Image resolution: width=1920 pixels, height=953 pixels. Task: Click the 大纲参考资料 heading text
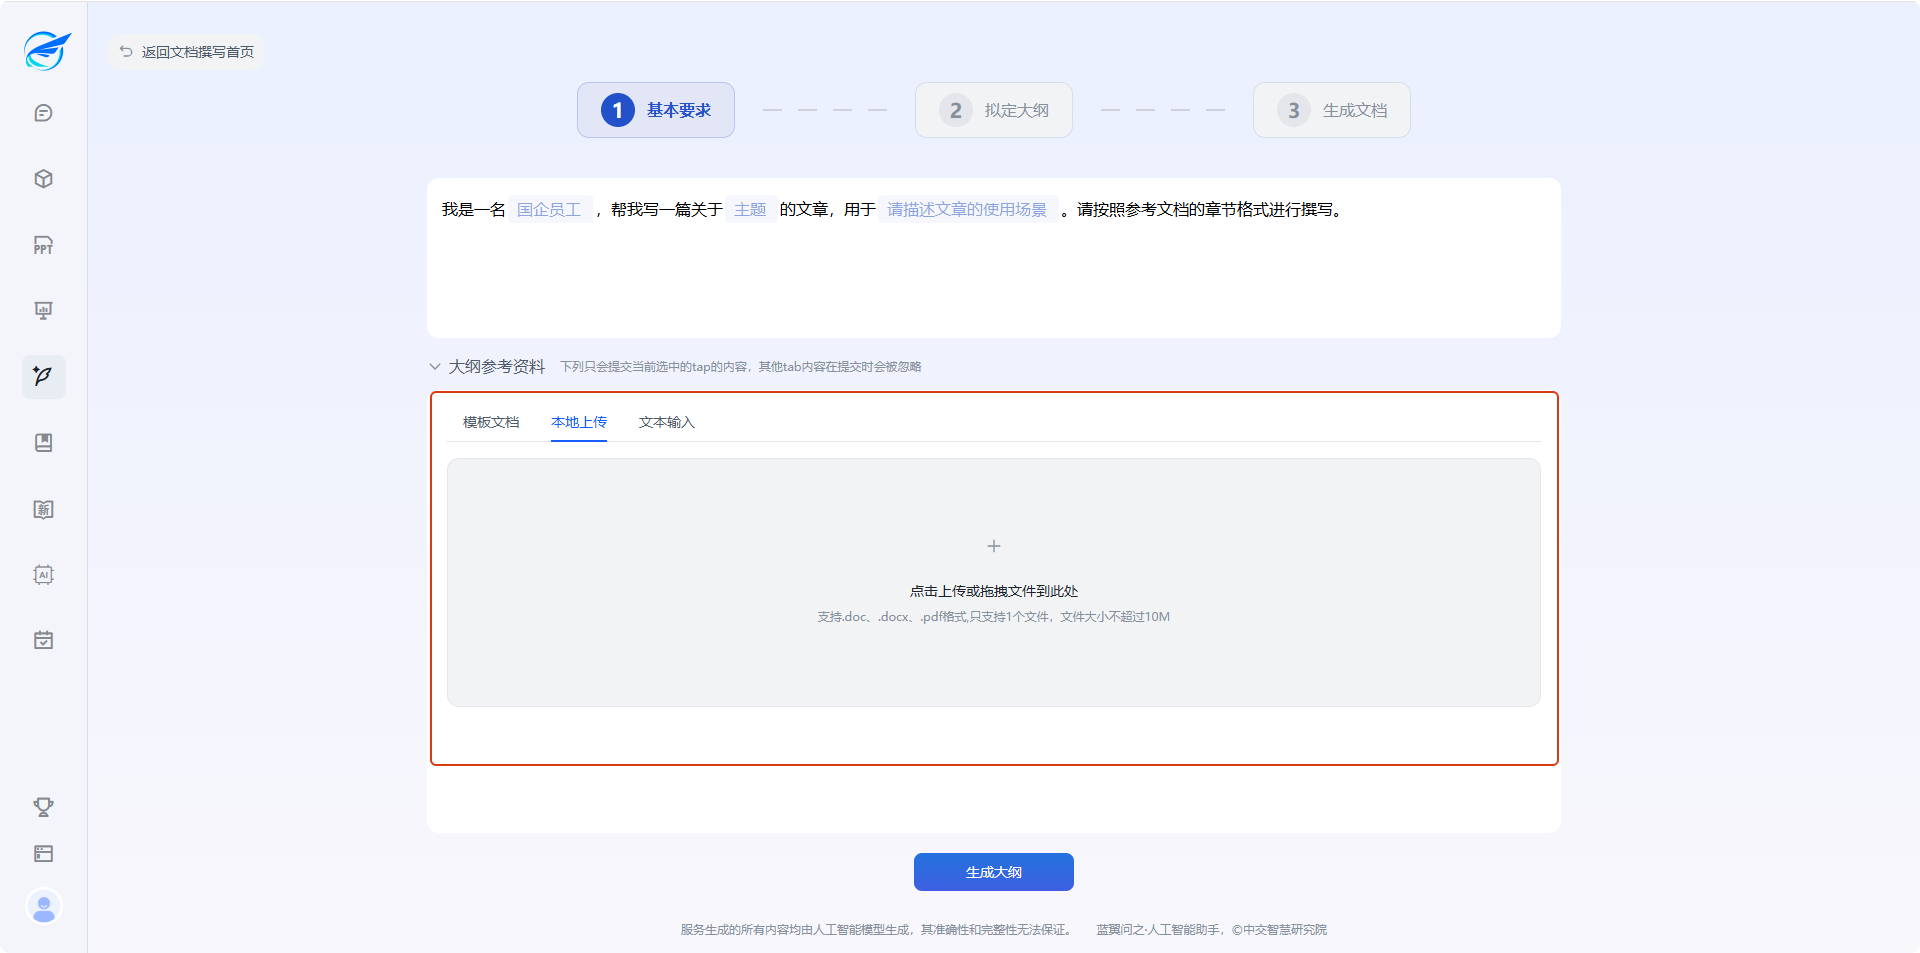pyautogui.click(x=497, y=367)
